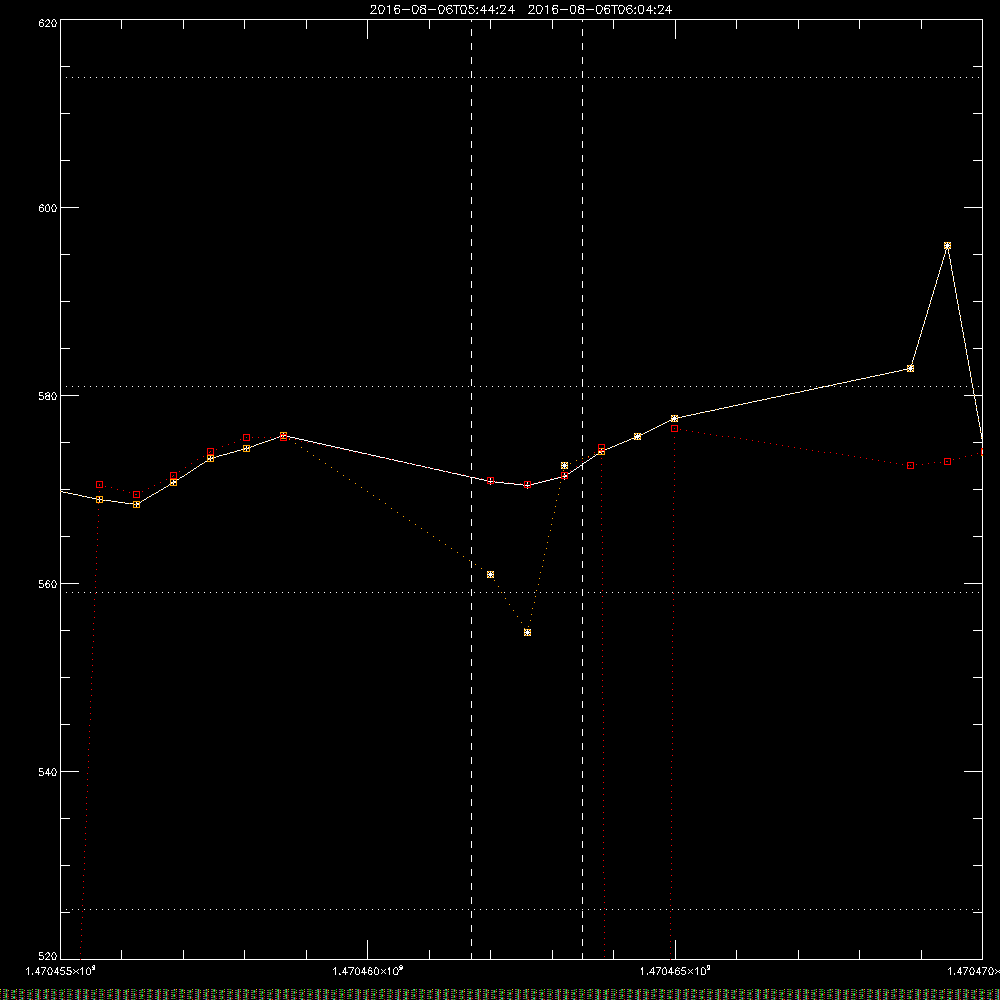Pick the lowest orange data marker near 555
1000x1000 pixels.
[x=527, y=633]
